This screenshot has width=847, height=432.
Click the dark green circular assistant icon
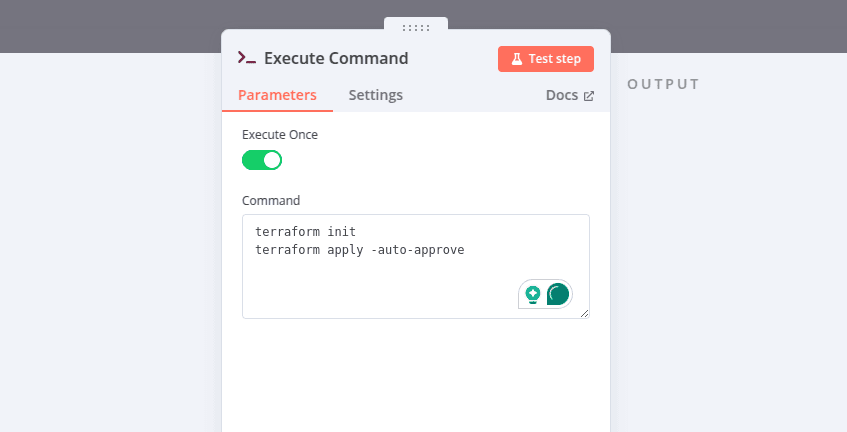[558, 294]
